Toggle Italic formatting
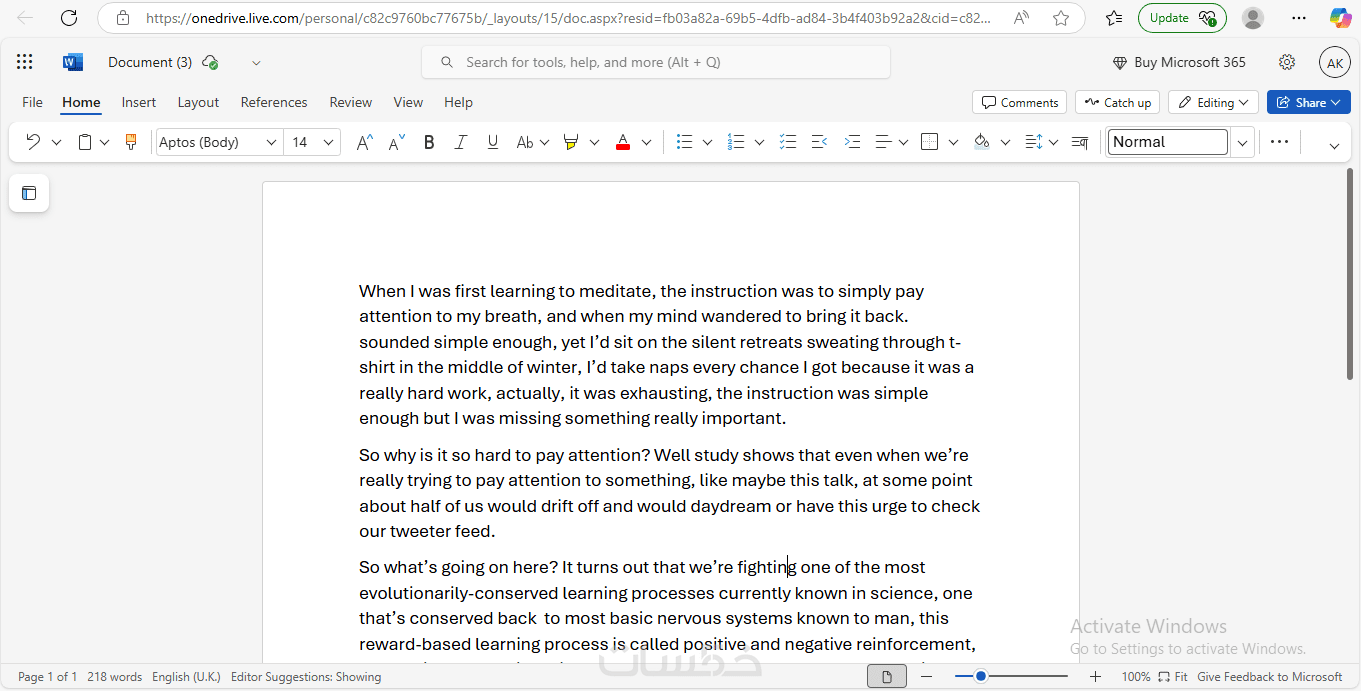Screen dimensions: 1361x691 click(460, 142)
